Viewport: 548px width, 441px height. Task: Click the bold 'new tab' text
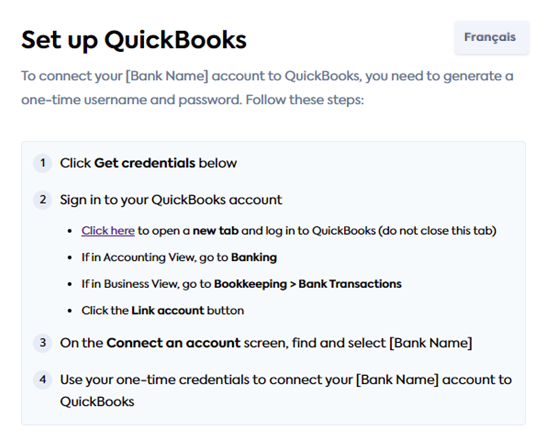(216, 231)
